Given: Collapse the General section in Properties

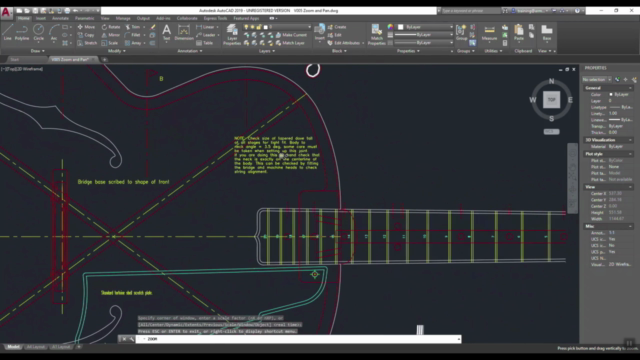Looking at the screenshot, I should tap(630, 88).
